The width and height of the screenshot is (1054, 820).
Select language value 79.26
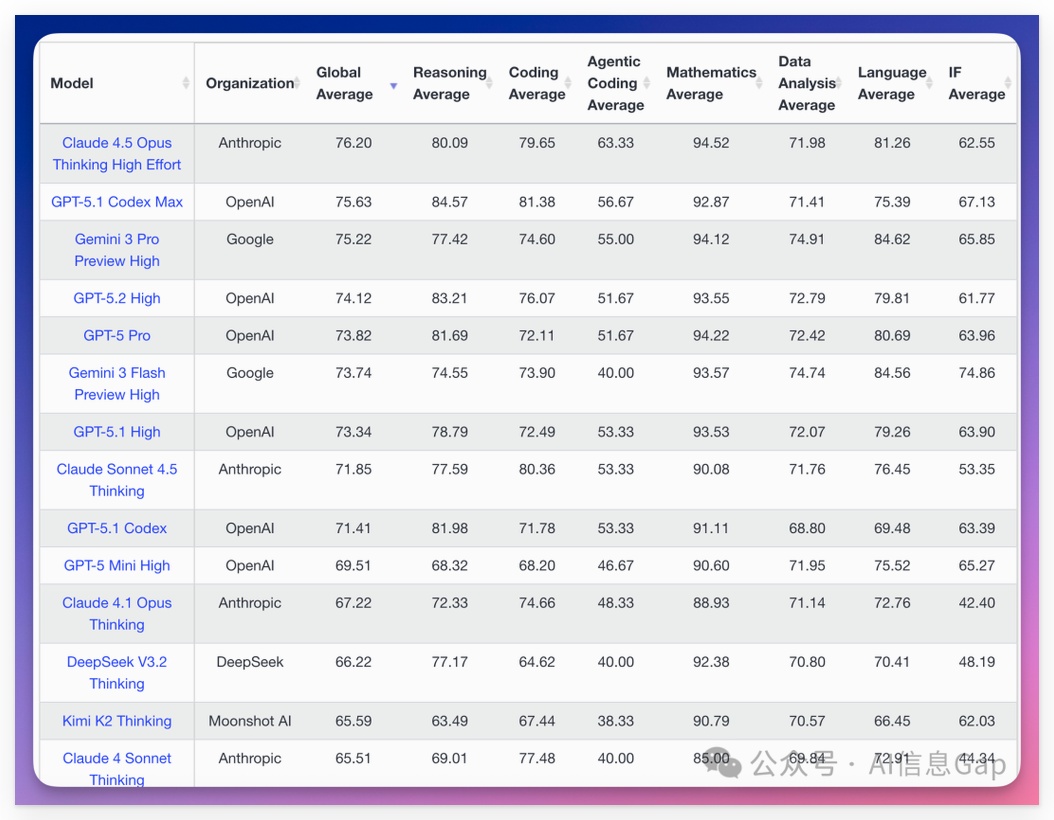point(892,432)
